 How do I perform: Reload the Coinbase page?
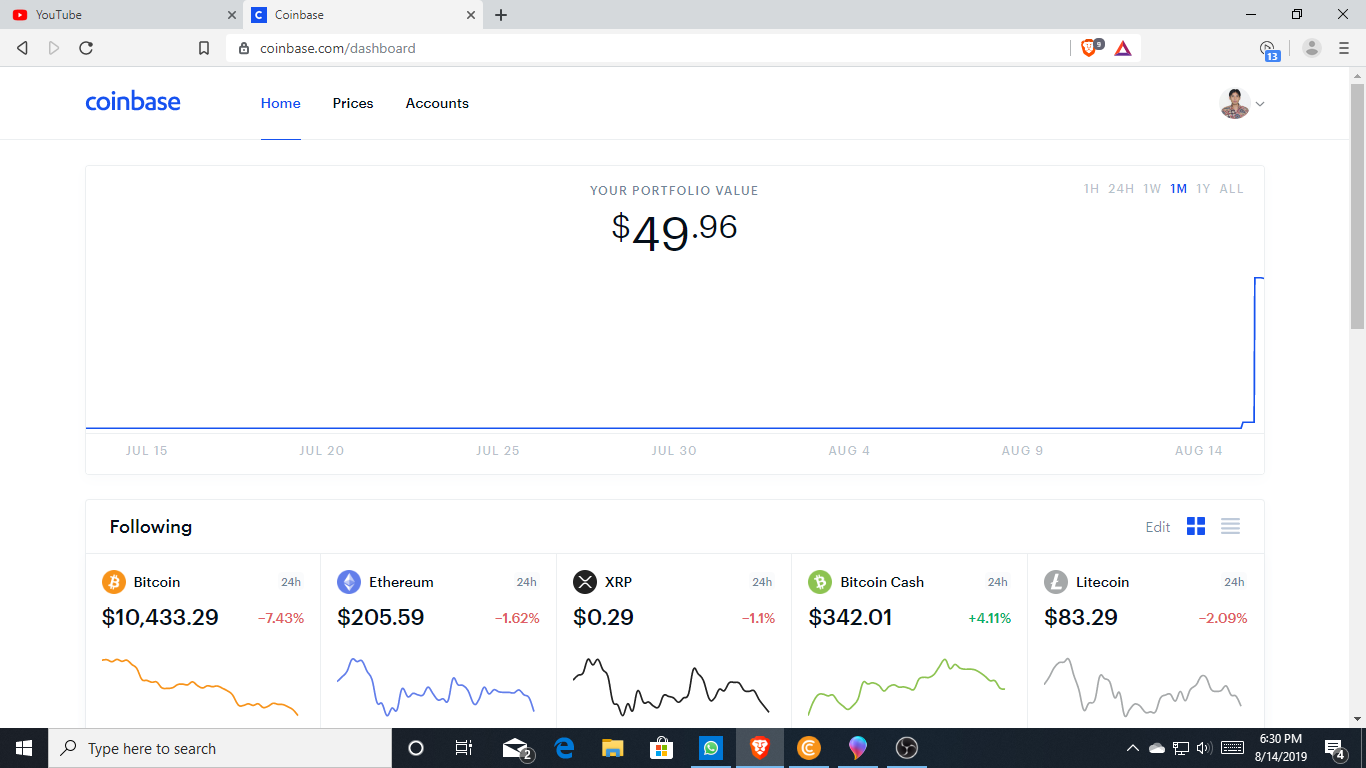86,48
